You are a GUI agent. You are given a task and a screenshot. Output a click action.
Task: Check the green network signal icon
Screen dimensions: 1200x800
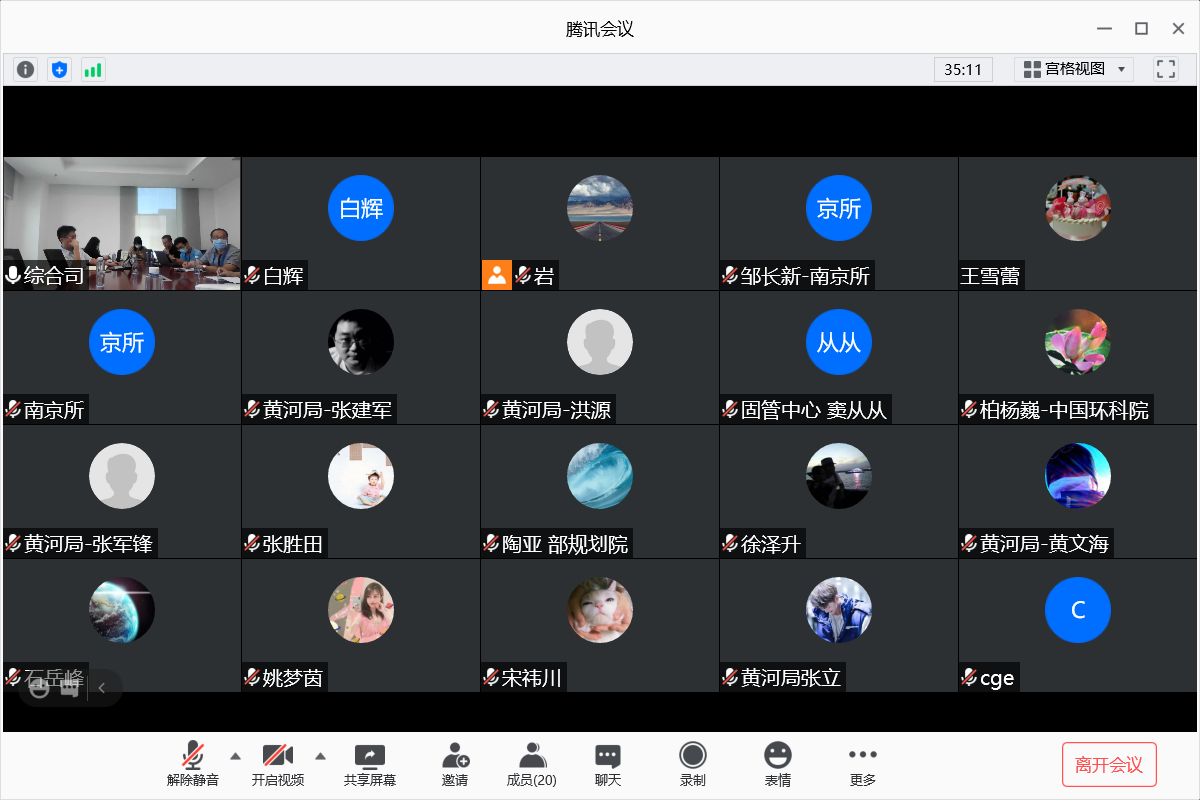[93, 70]
